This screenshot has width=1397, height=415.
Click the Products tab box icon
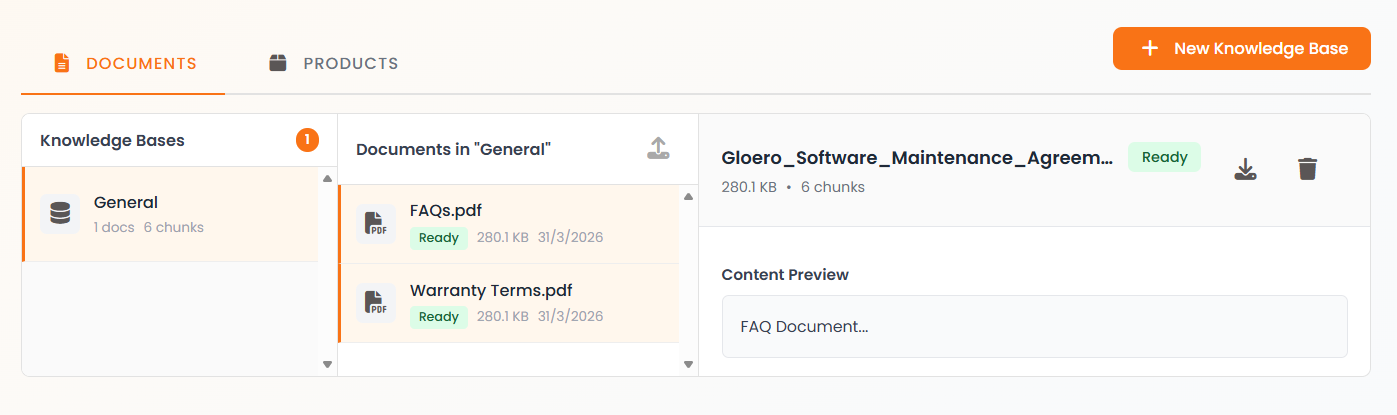click(x=278, y=63)
